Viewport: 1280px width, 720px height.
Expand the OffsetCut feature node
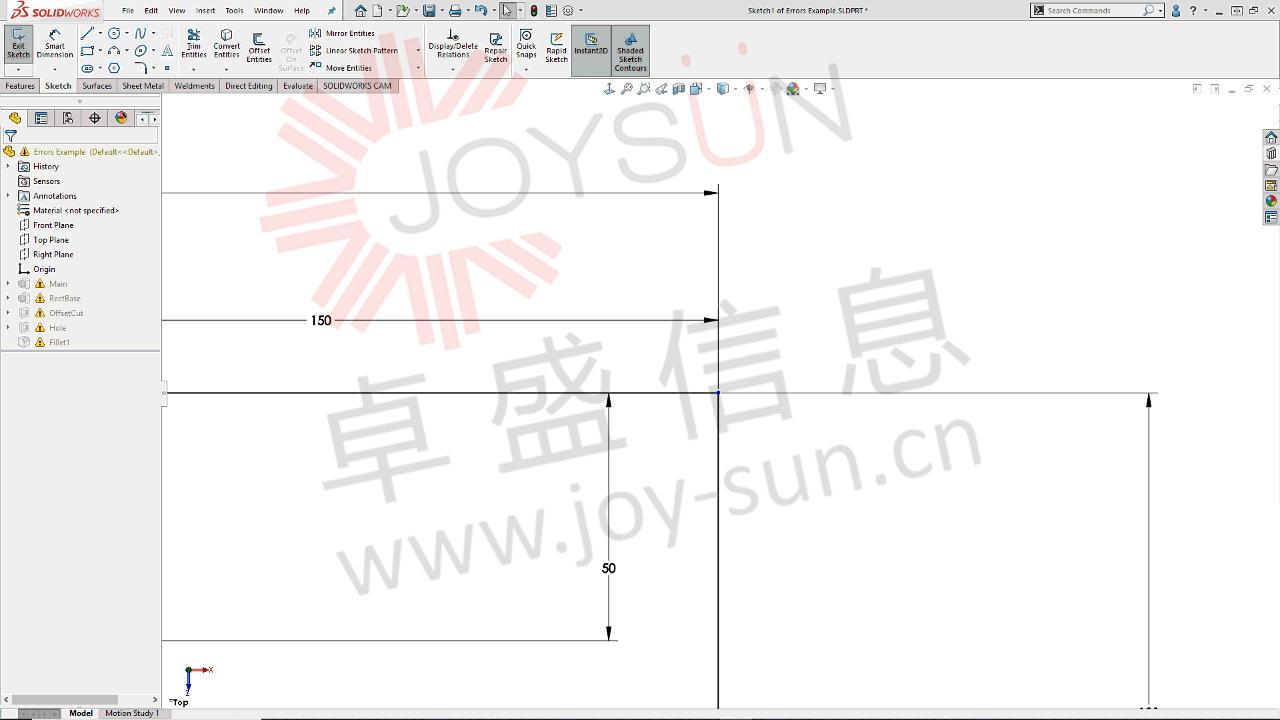(8, 313)
